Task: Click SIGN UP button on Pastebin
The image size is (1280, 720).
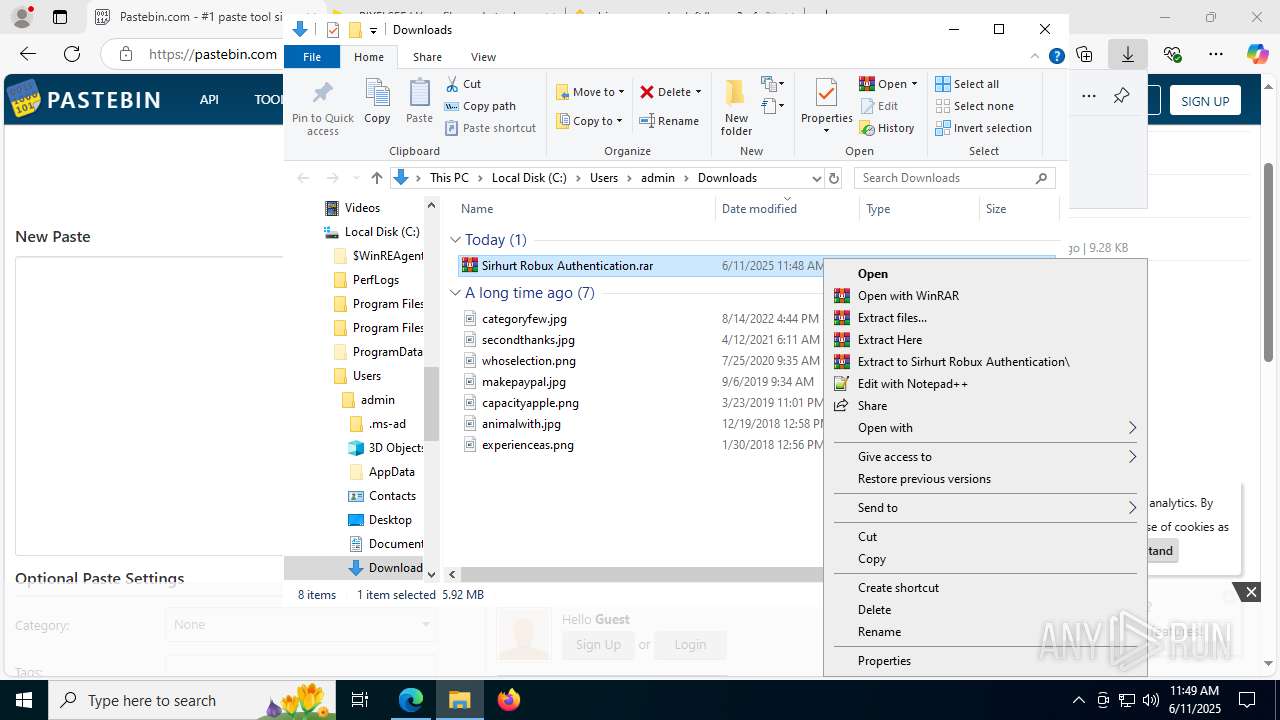Action: click(1205, 101)
